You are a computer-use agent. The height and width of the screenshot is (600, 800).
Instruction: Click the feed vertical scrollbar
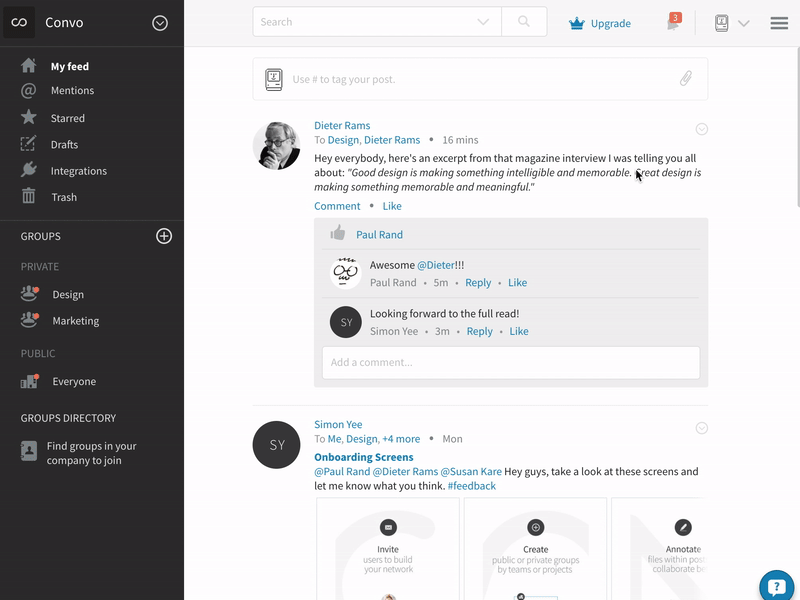(x=798, y=128)
